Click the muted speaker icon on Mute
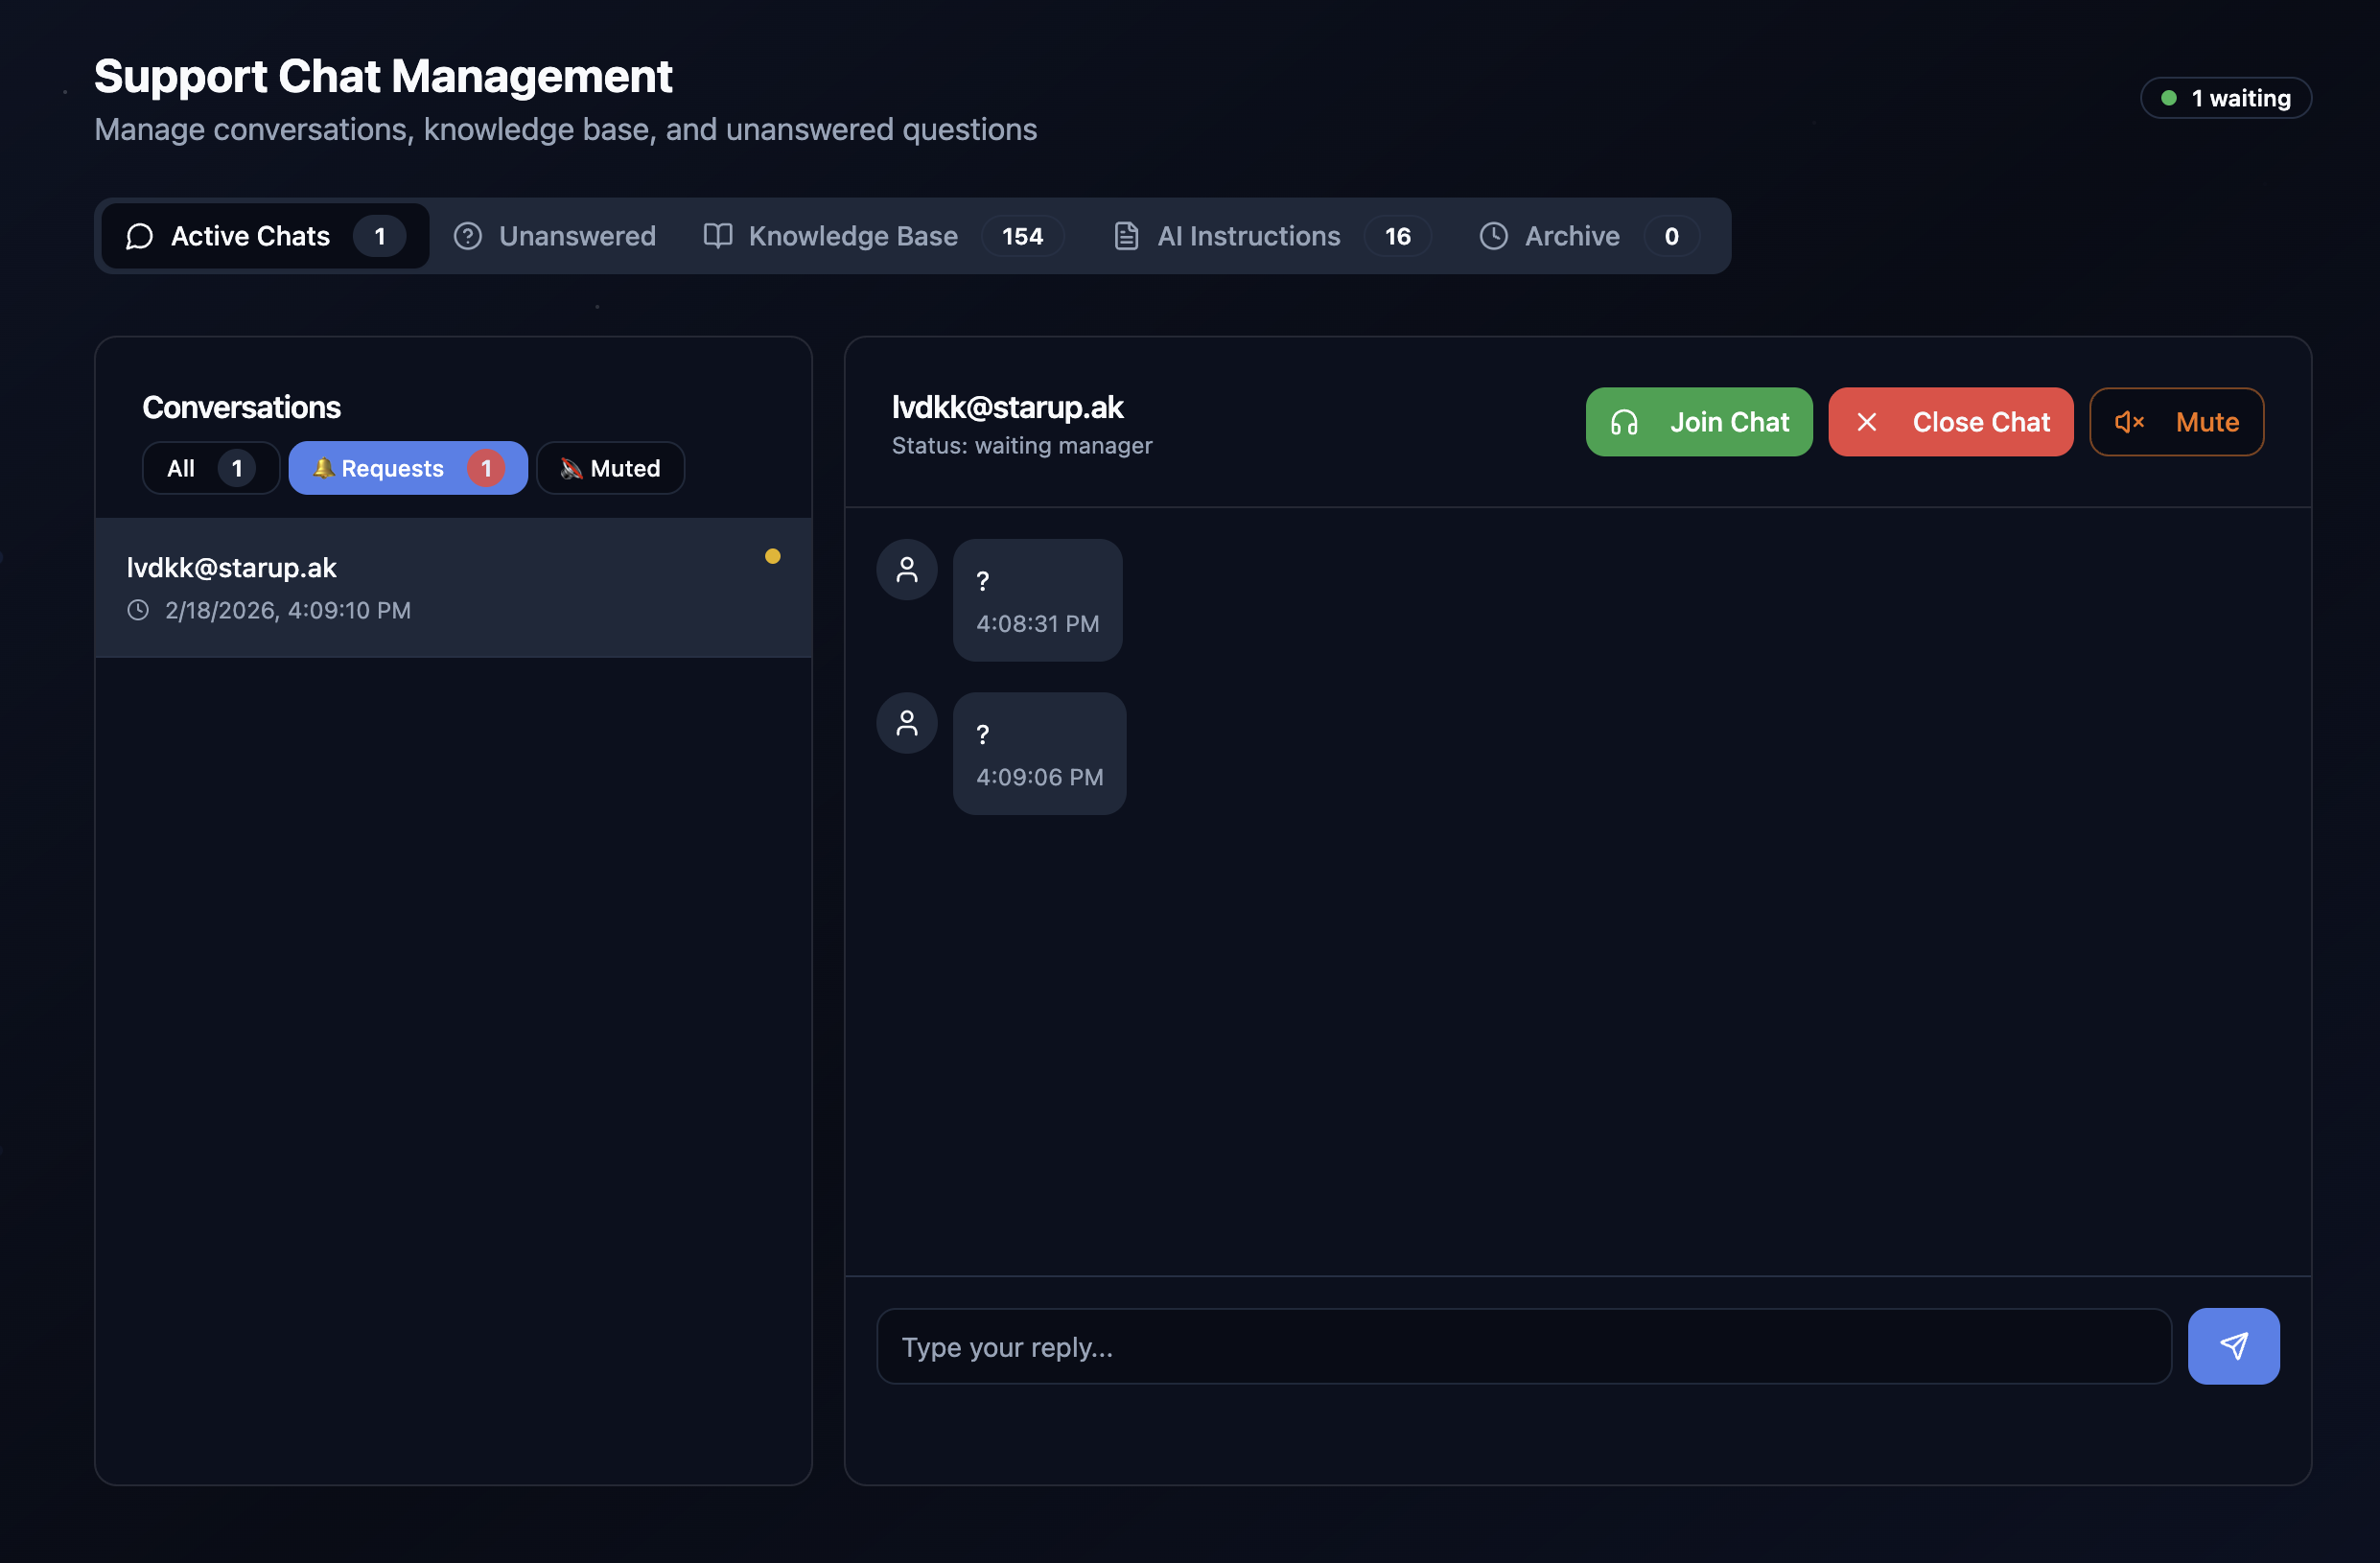Viewport: 2380px width, 1563px height. (2129, 422)
